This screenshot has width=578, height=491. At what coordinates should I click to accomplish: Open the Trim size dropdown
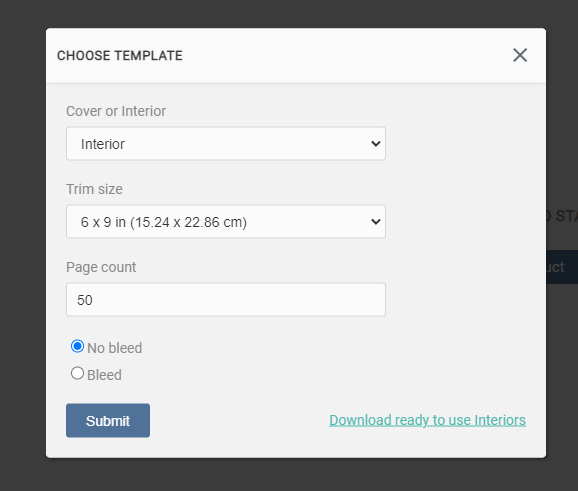pyautogui.click(x=226, y=222)
